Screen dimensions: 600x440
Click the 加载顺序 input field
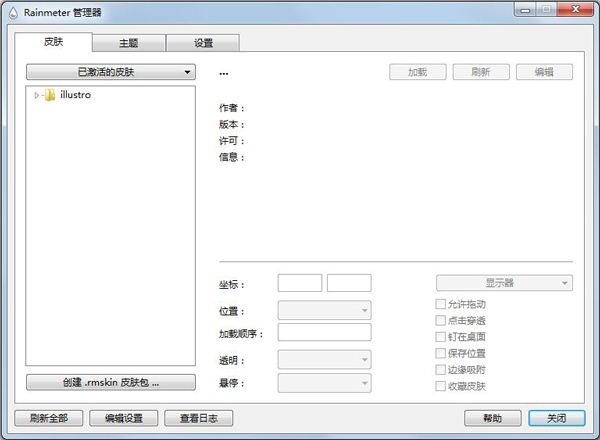[324, 332]
